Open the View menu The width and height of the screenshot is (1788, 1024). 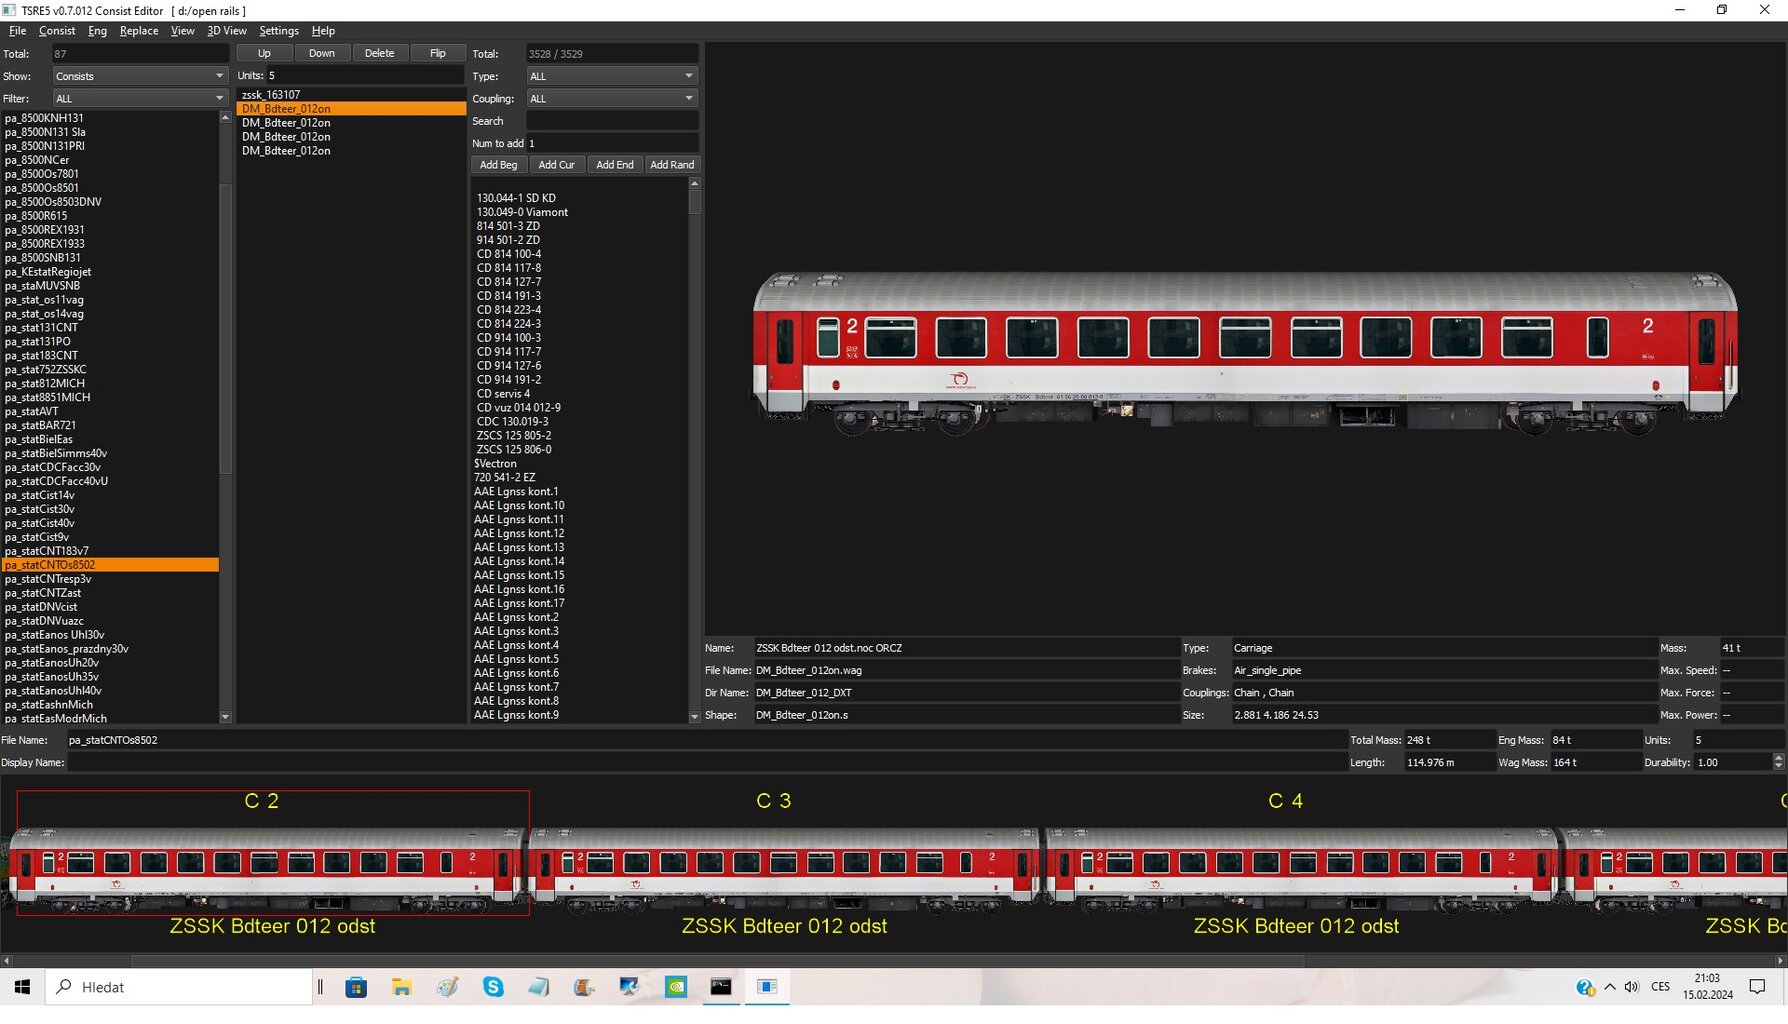point(183,31)
